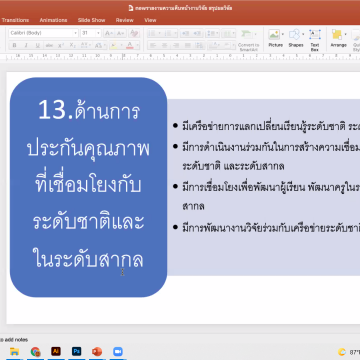Insert a Picture

click(x=276, y=38)
